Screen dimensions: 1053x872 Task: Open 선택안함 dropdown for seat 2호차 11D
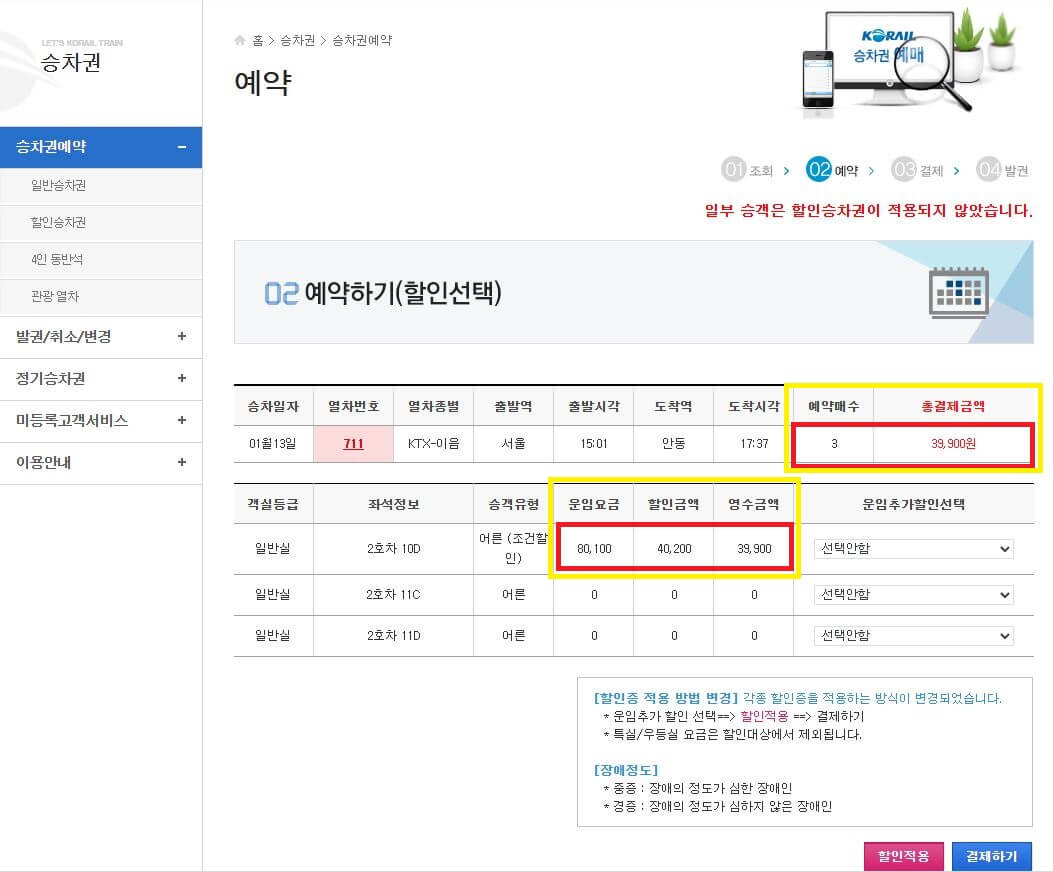tap(913, 635)
